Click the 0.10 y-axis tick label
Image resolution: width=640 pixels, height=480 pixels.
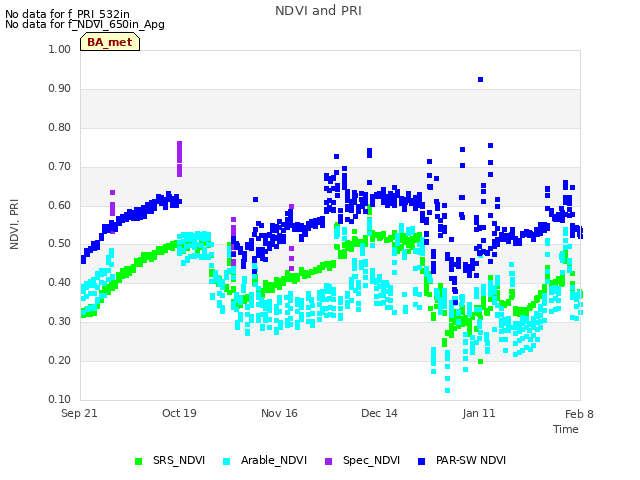60,399
